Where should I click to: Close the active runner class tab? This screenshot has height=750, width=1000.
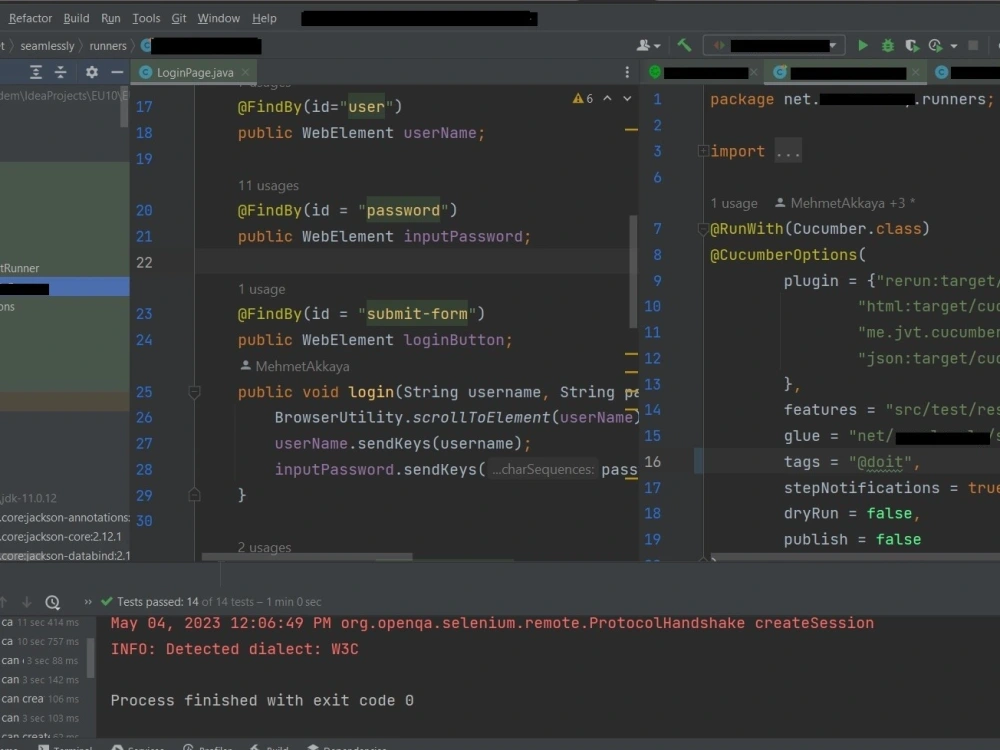click(x=915, y=72)
